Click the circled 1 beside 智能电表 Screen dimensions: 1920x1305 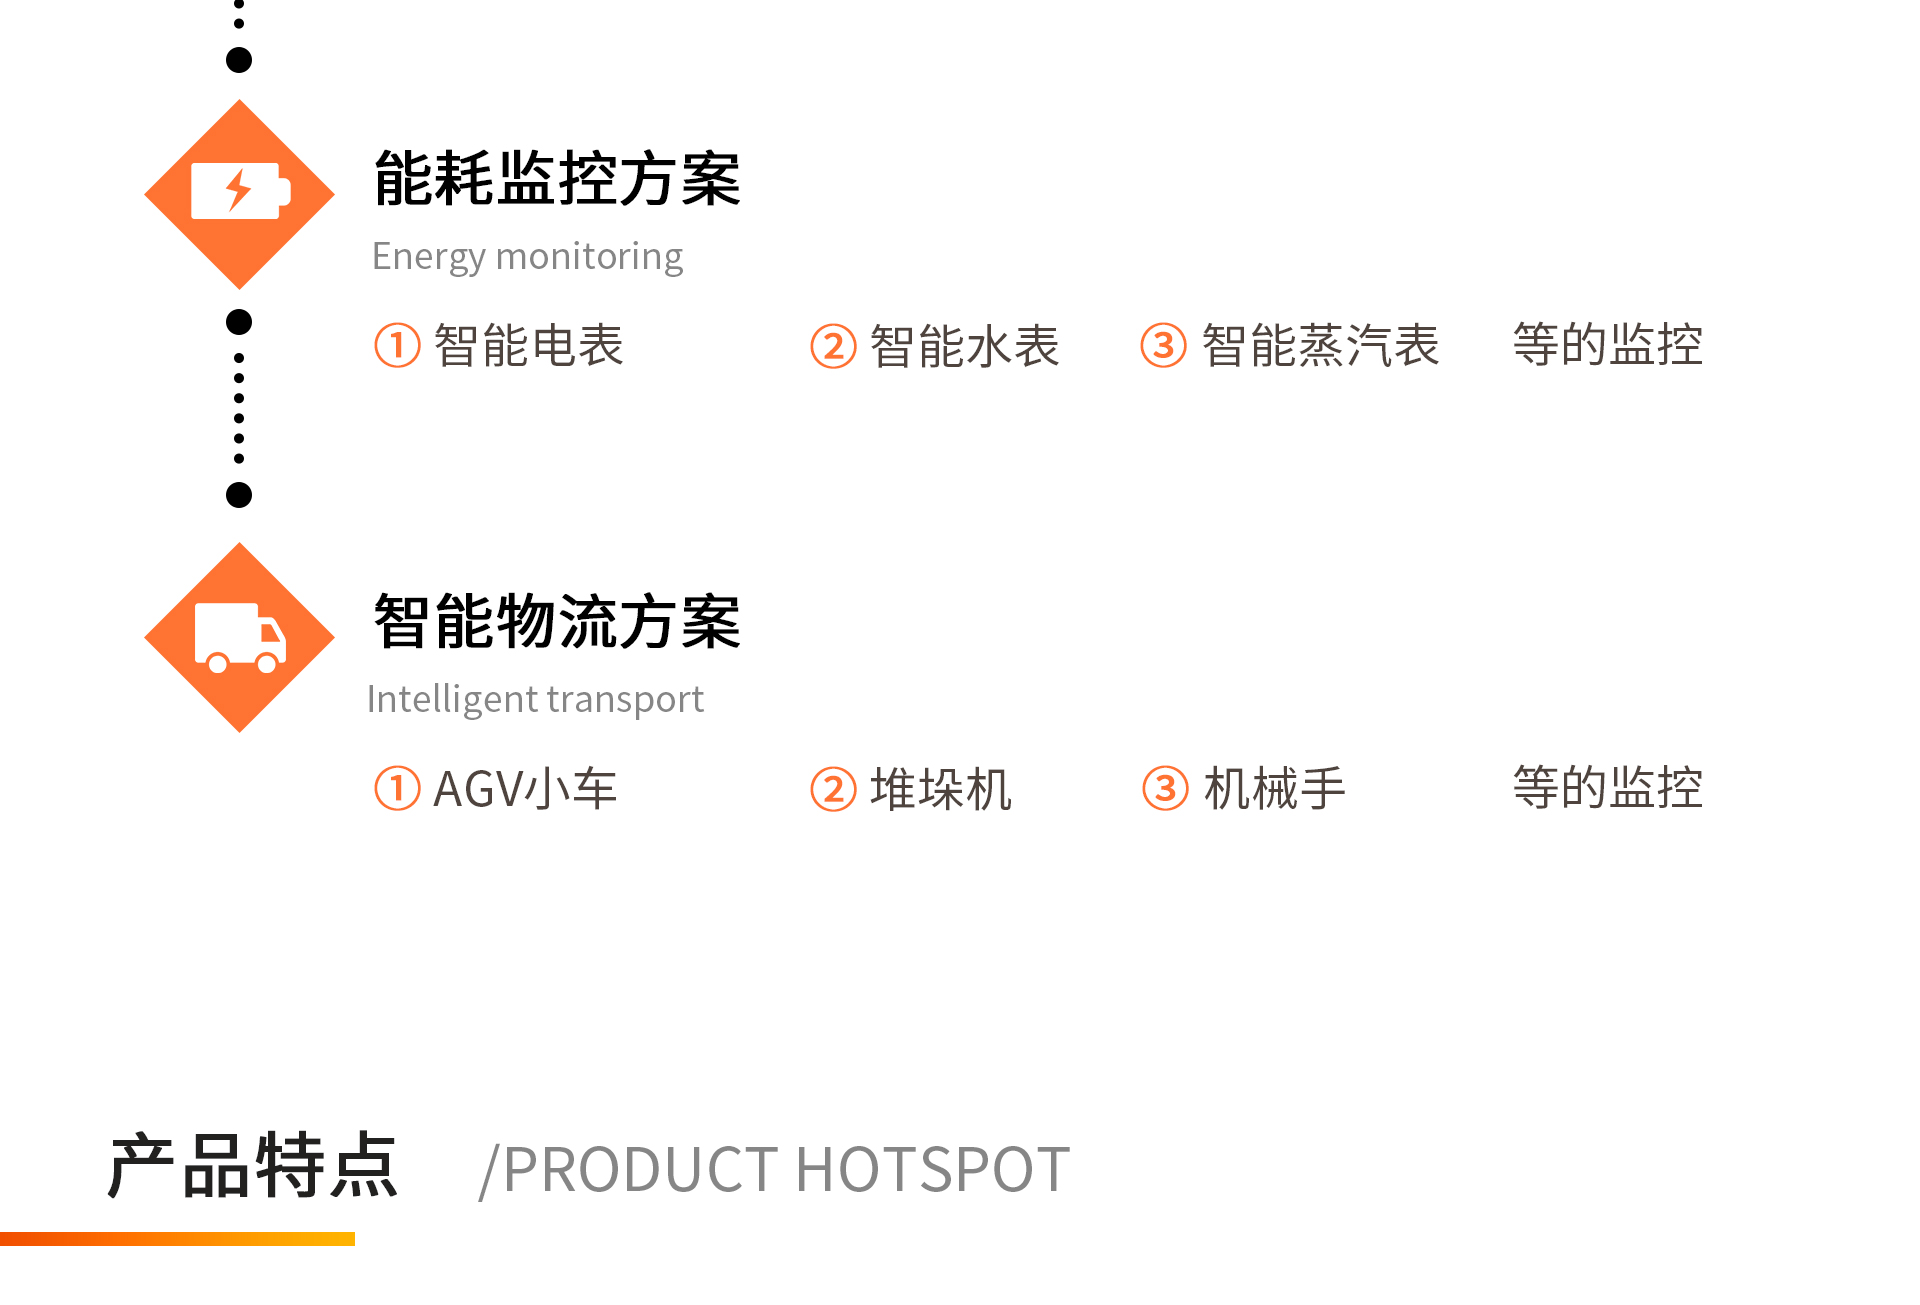pyautogui.click(x=397, y=345)
